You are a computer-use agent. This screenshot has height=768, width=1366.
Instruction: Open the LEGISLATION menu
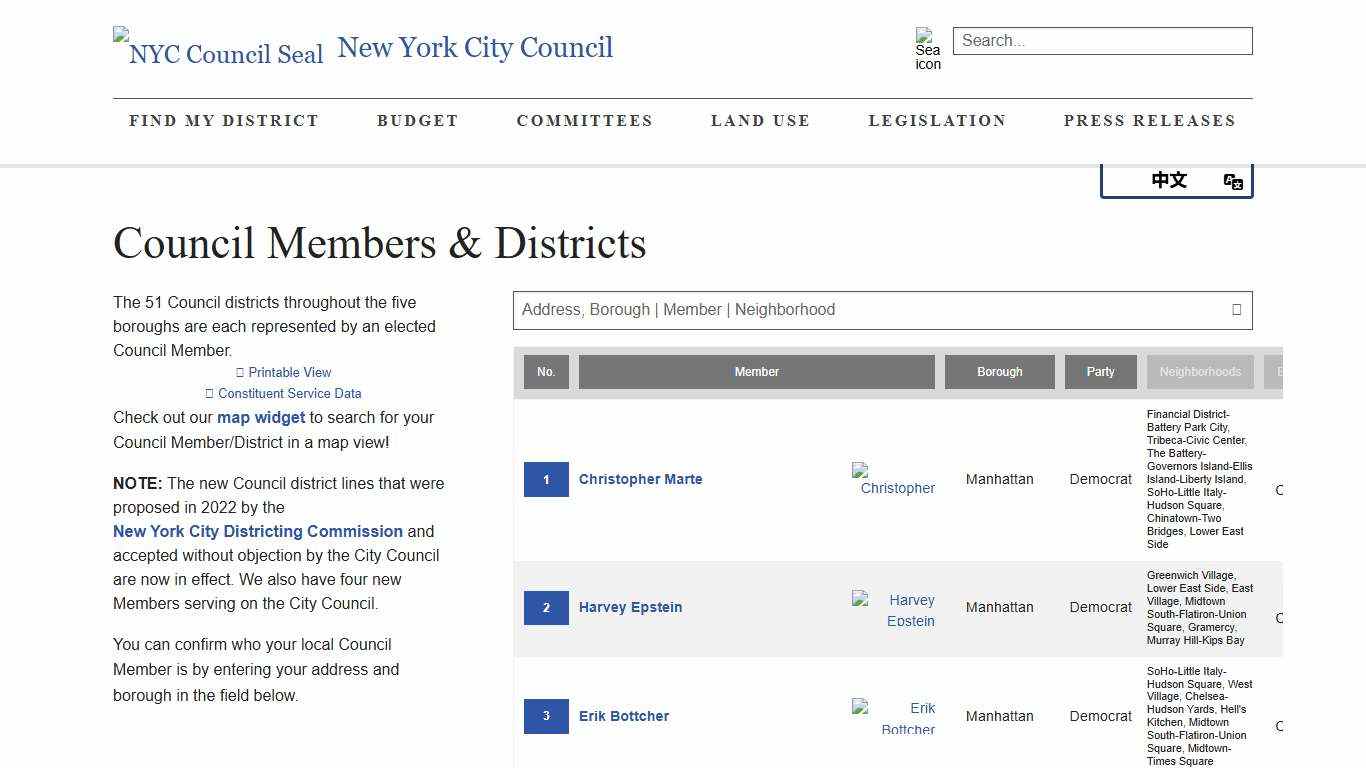click(937, 120)
